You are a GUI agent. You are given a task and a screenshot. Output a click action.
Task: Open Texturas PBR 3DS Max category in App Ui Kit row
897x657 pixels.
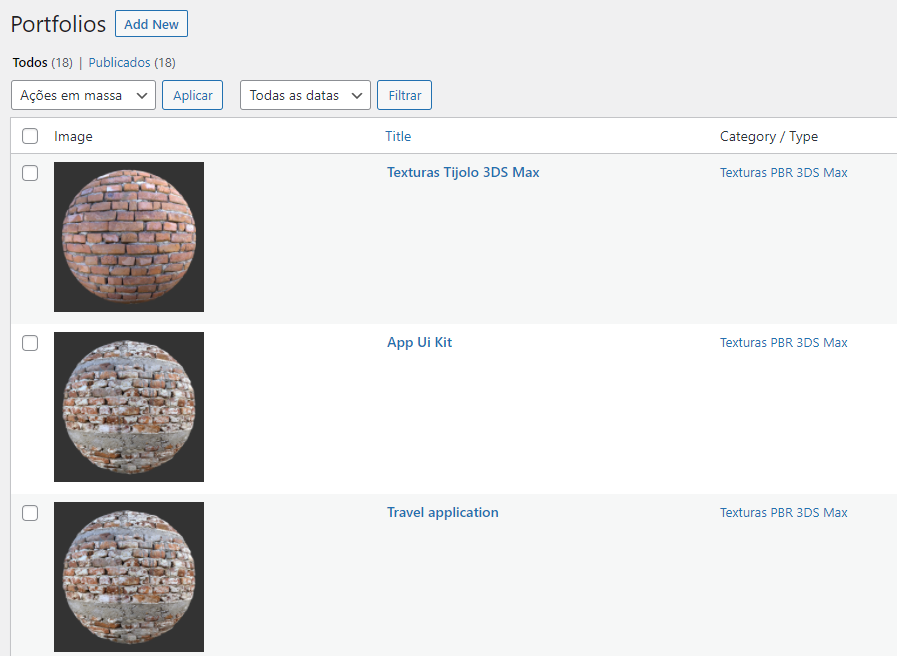(x=784, y=343)
